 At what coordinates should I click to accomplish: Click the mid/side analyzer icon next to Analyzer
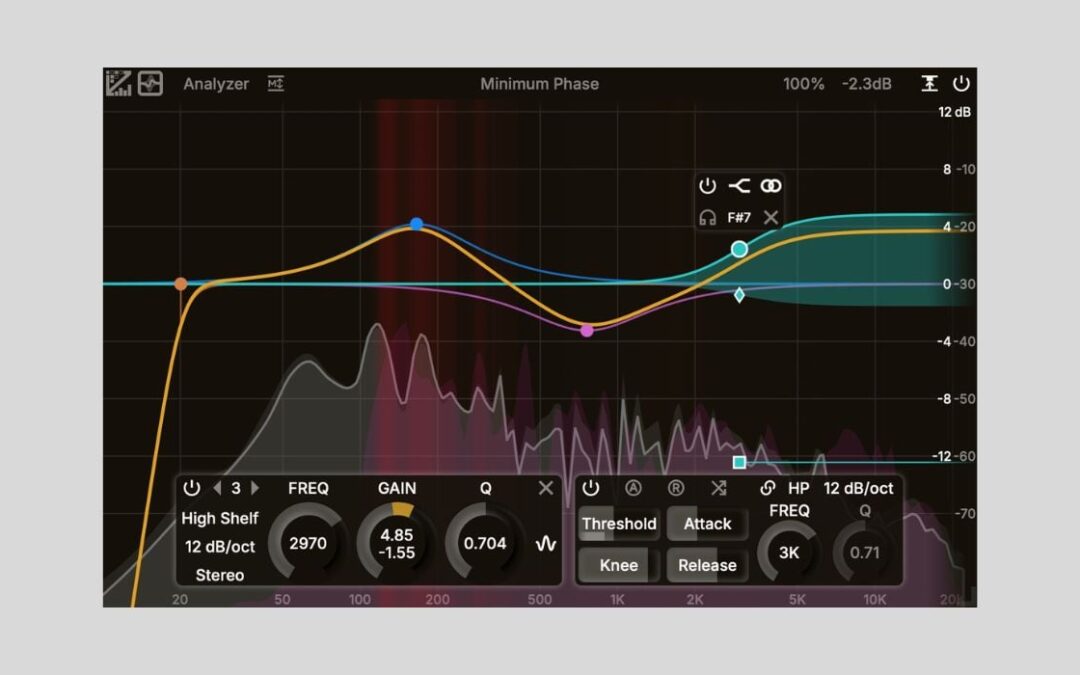(274, 84)
